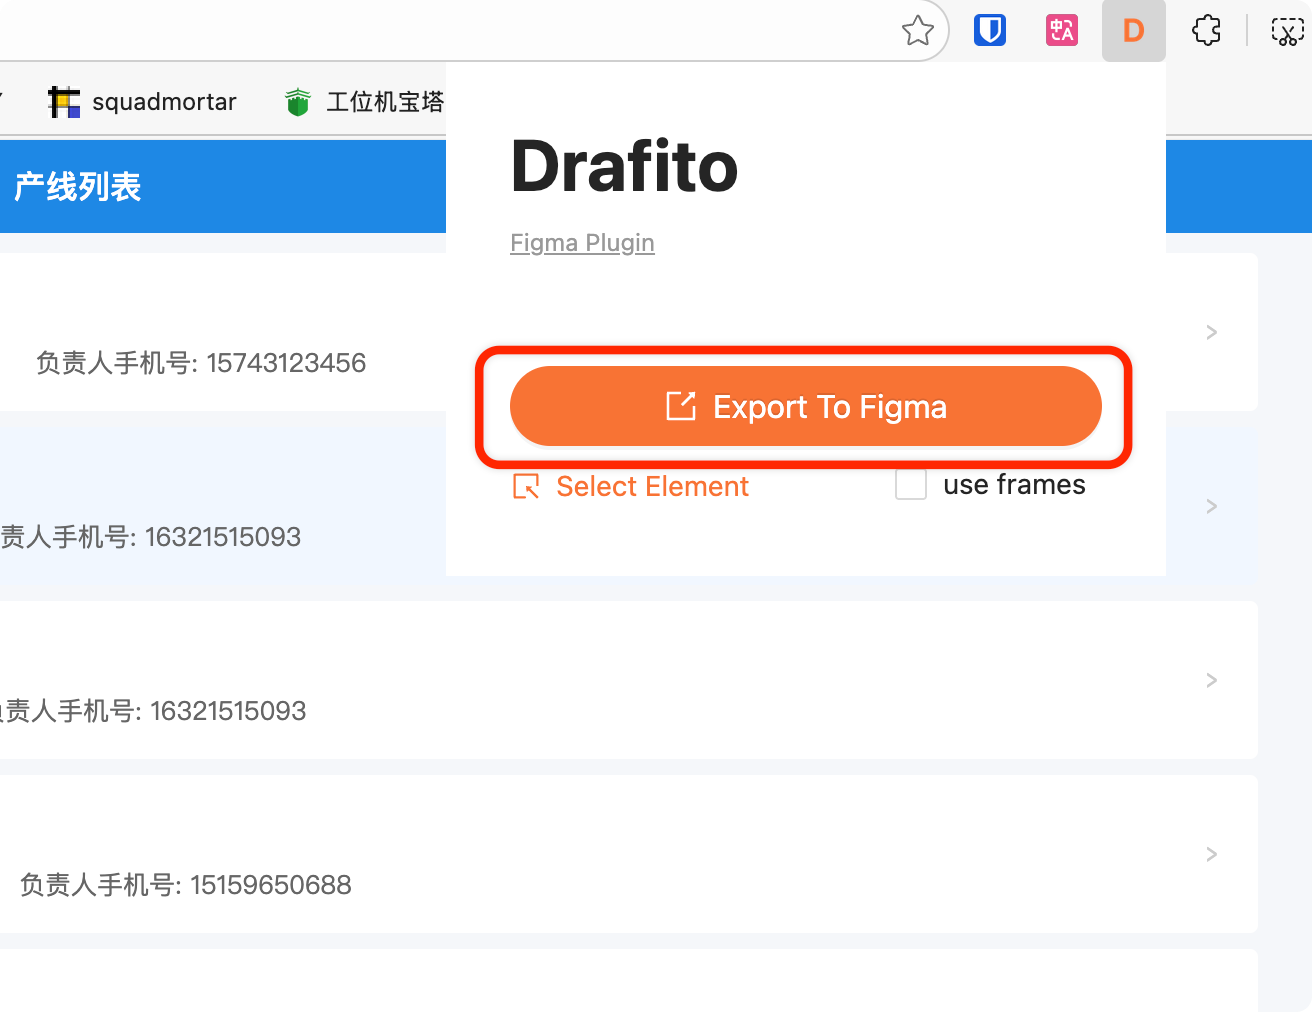
Task: Click the scissors screenshot icon
Action: click(x=1286, y=31)
